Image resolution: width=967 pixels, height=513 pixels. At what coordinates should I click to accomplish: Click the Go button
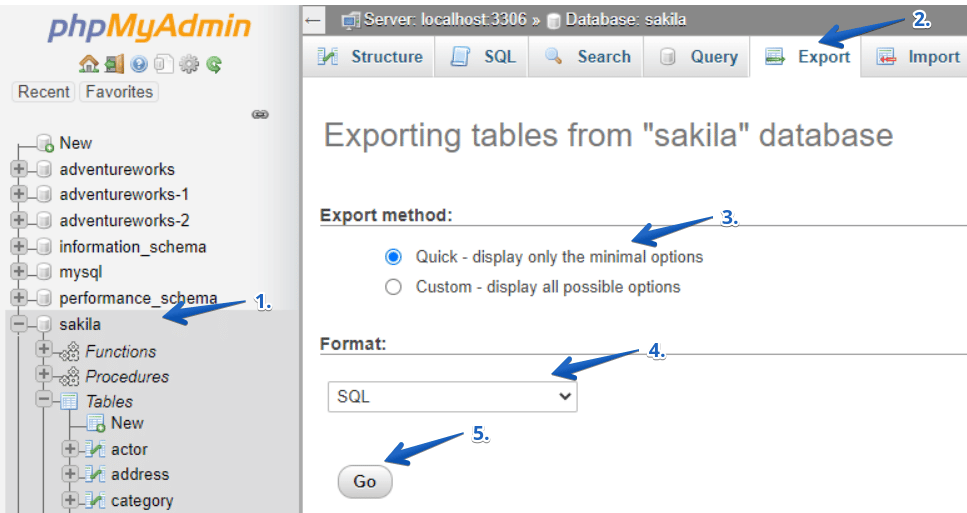pyautogui.click(x=365, y=481)
